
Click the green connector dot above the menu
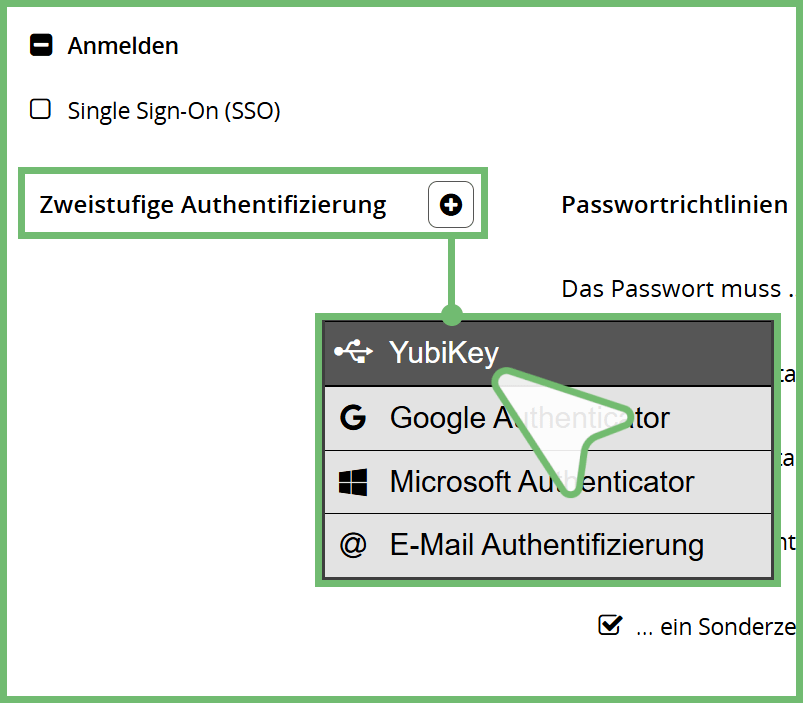452,314
